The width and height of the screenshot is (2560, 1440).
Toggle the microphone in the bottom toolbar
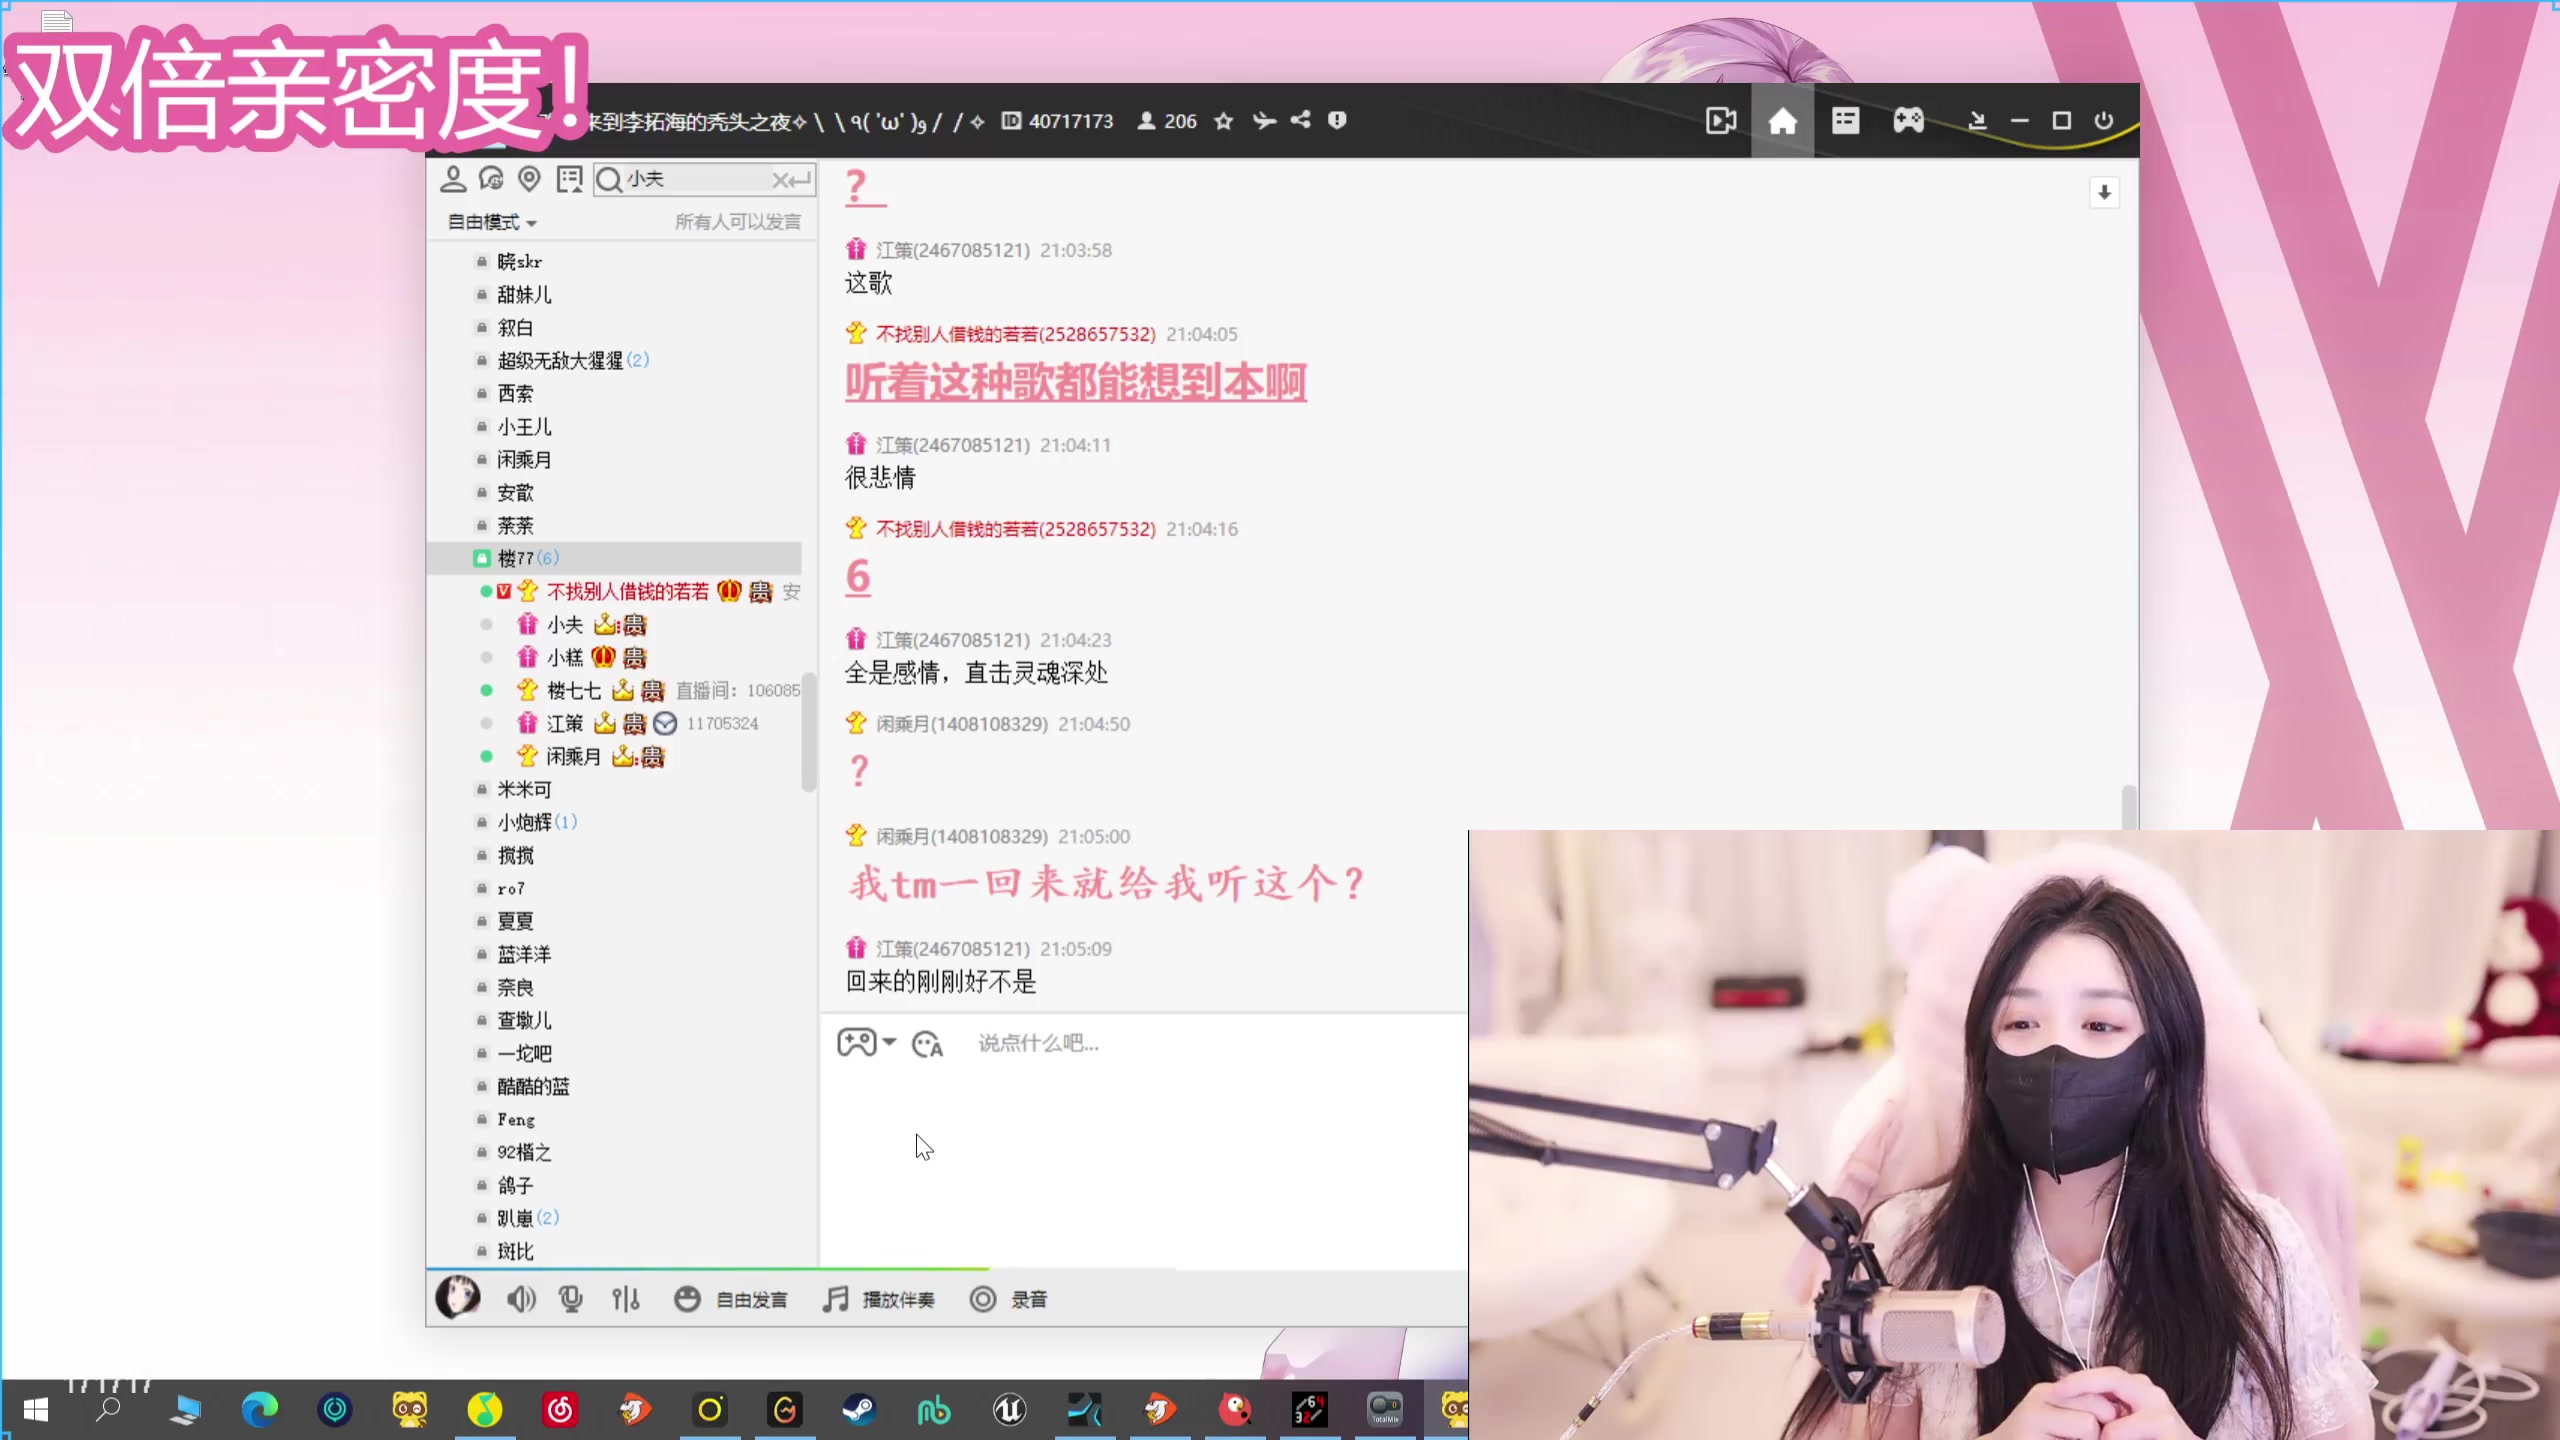571,1299
